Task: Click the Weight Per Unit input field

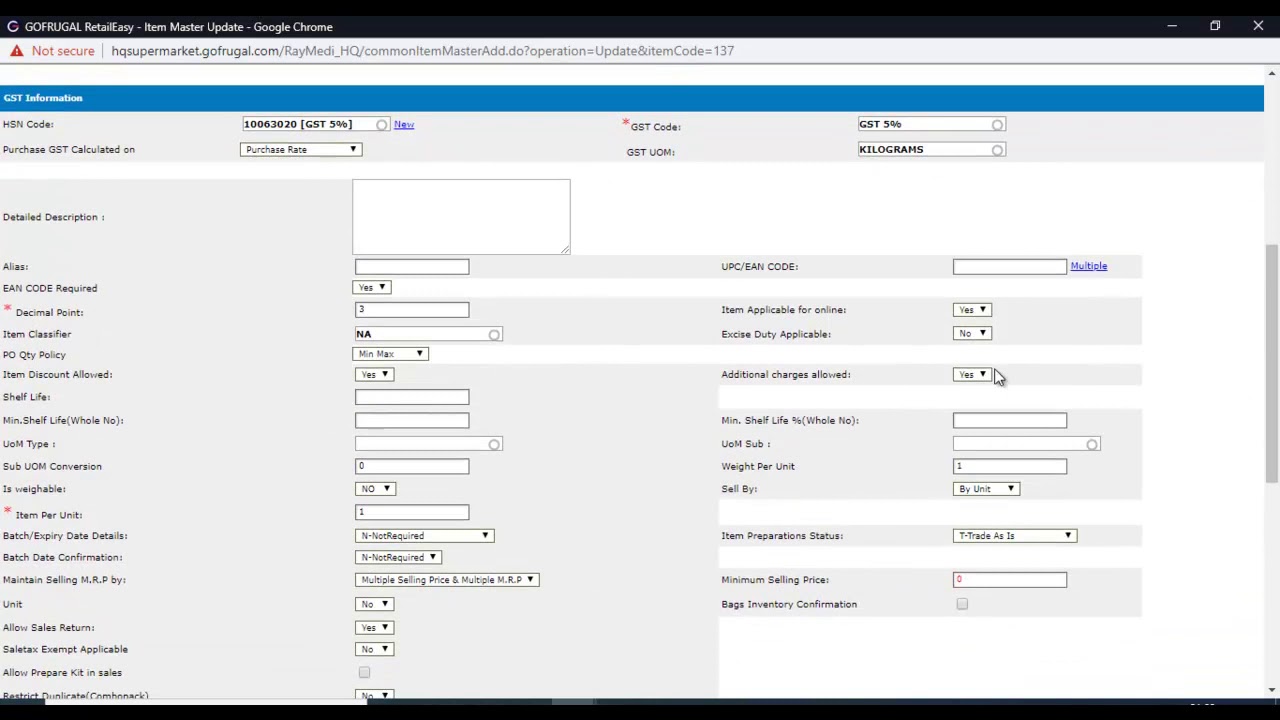Action: [1010, 467]
